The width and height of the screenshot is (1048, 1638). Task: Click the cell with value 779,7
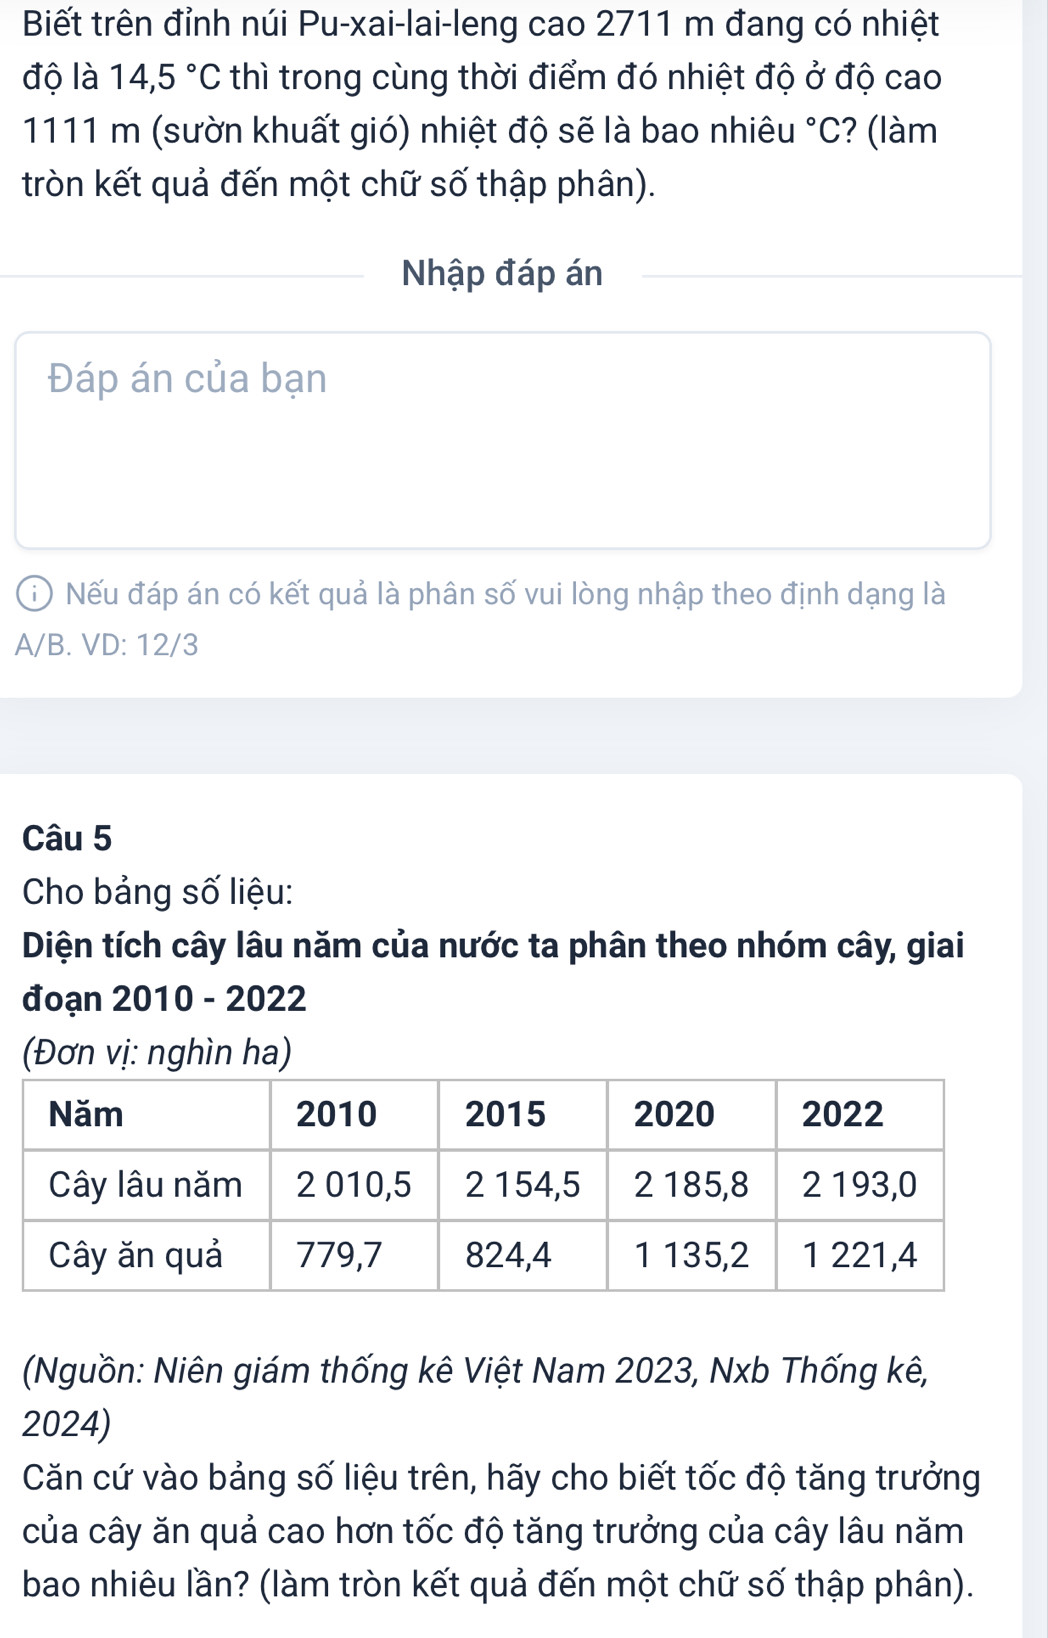[354, 1255]
